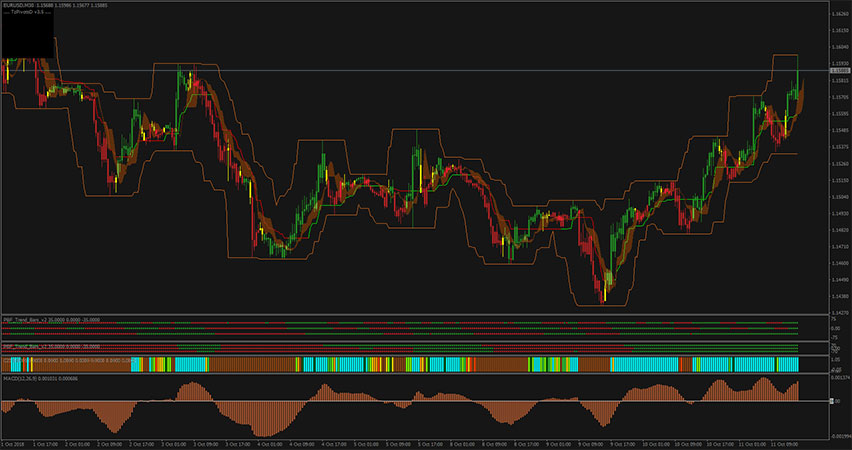
Task: Click the '5 Oct 09:00' time label
Action: (398, 444)
